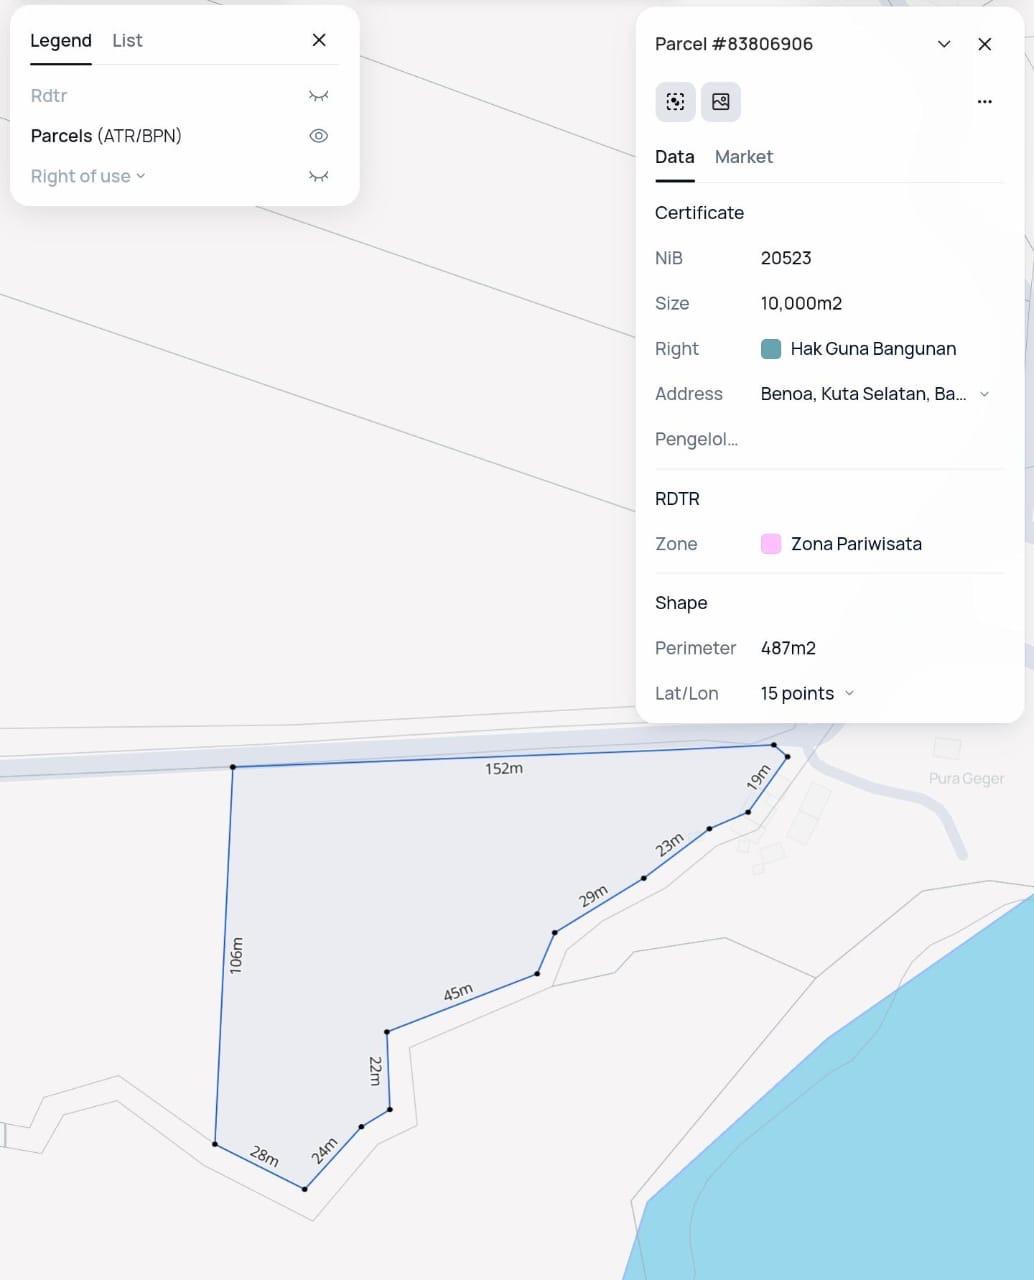Close the Parcel #83806906 panel
1034x1280 pixels.
coord(984,44)
